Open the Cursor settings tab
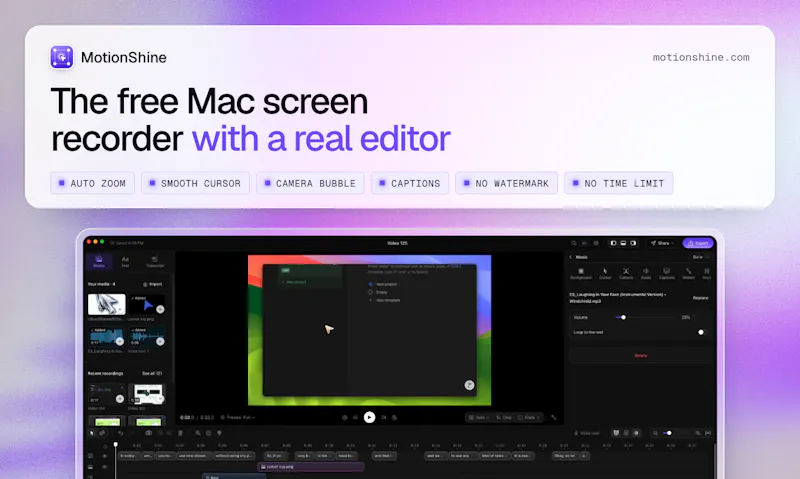Viewport: 800px width, 479px height. click(x=605, y=273)
